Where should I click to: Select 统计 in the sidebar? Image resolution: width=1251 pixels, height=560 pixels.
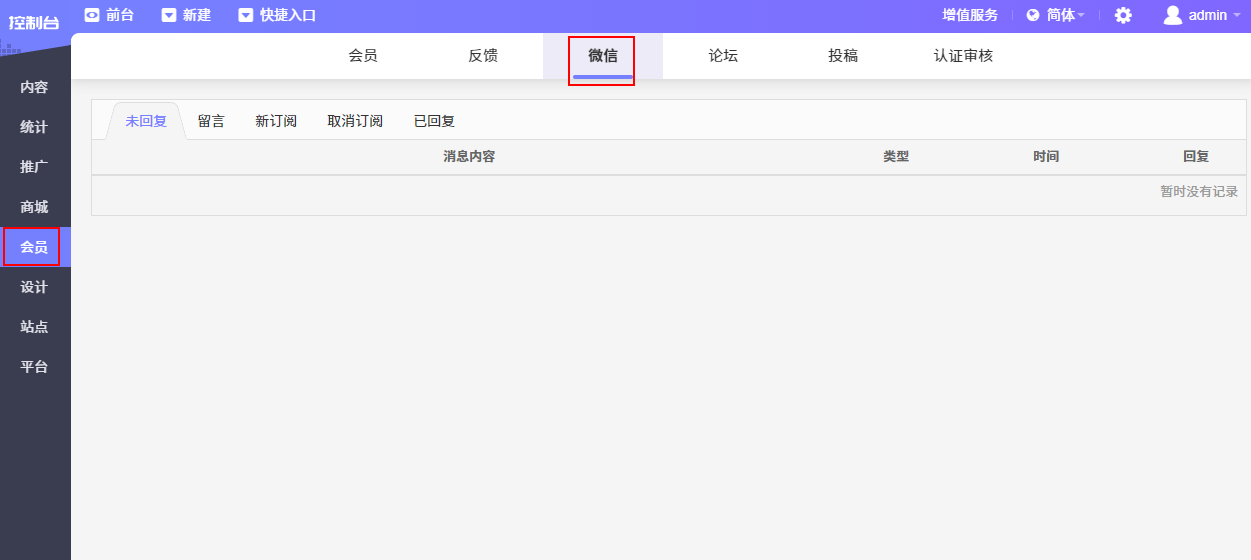pos(35,127)
